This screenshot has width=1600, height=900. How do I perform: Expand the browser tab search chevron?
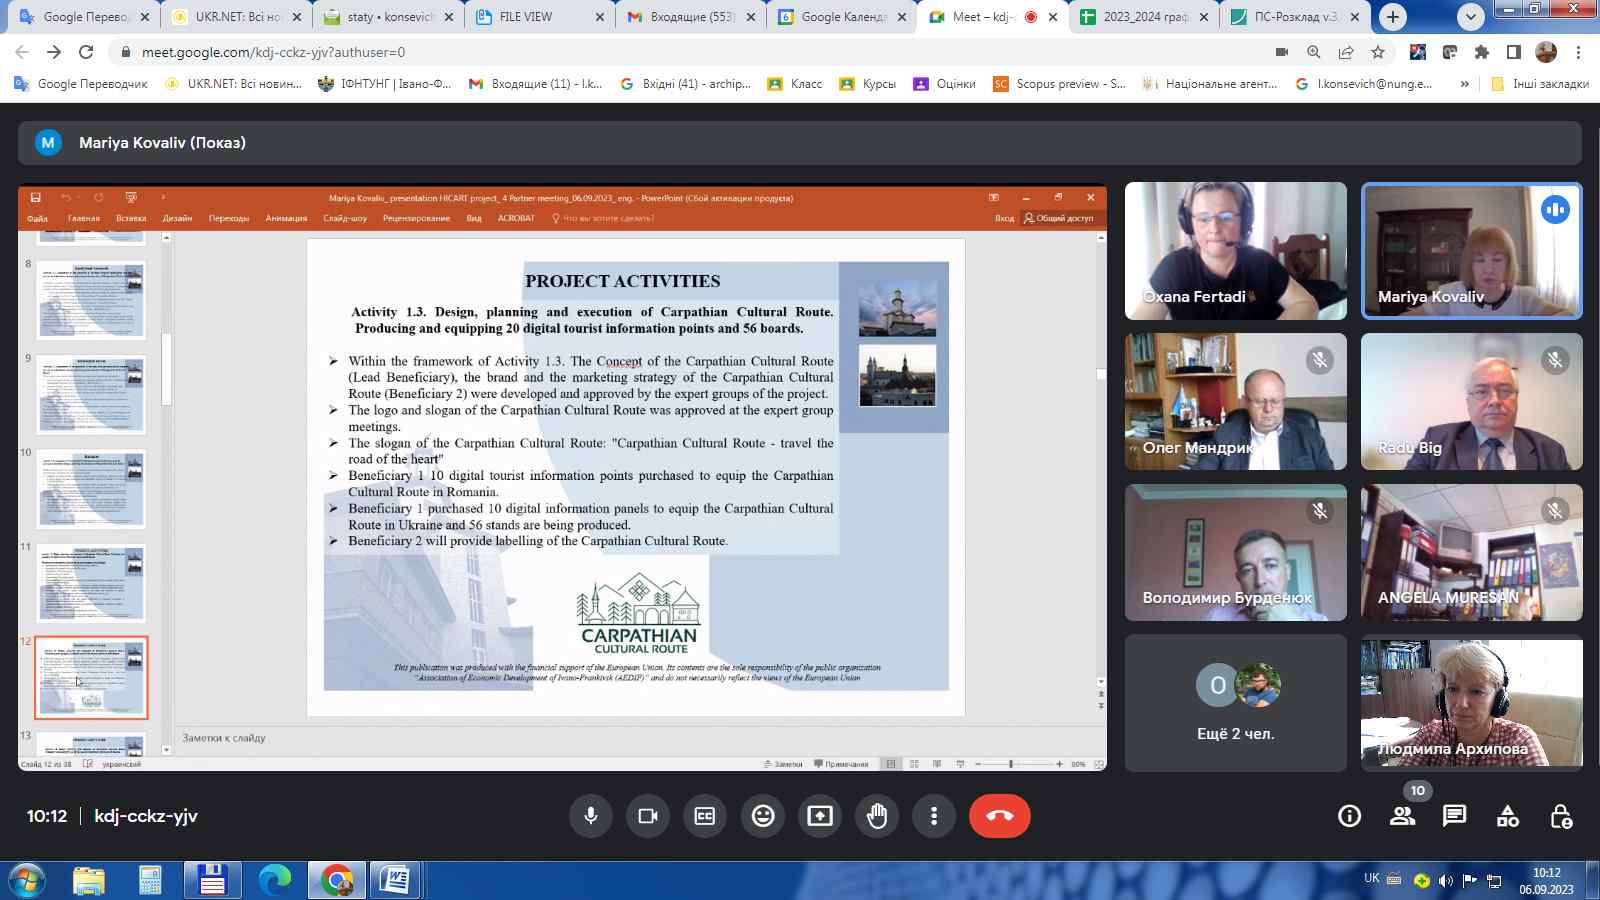click(x=1470, y=17)
